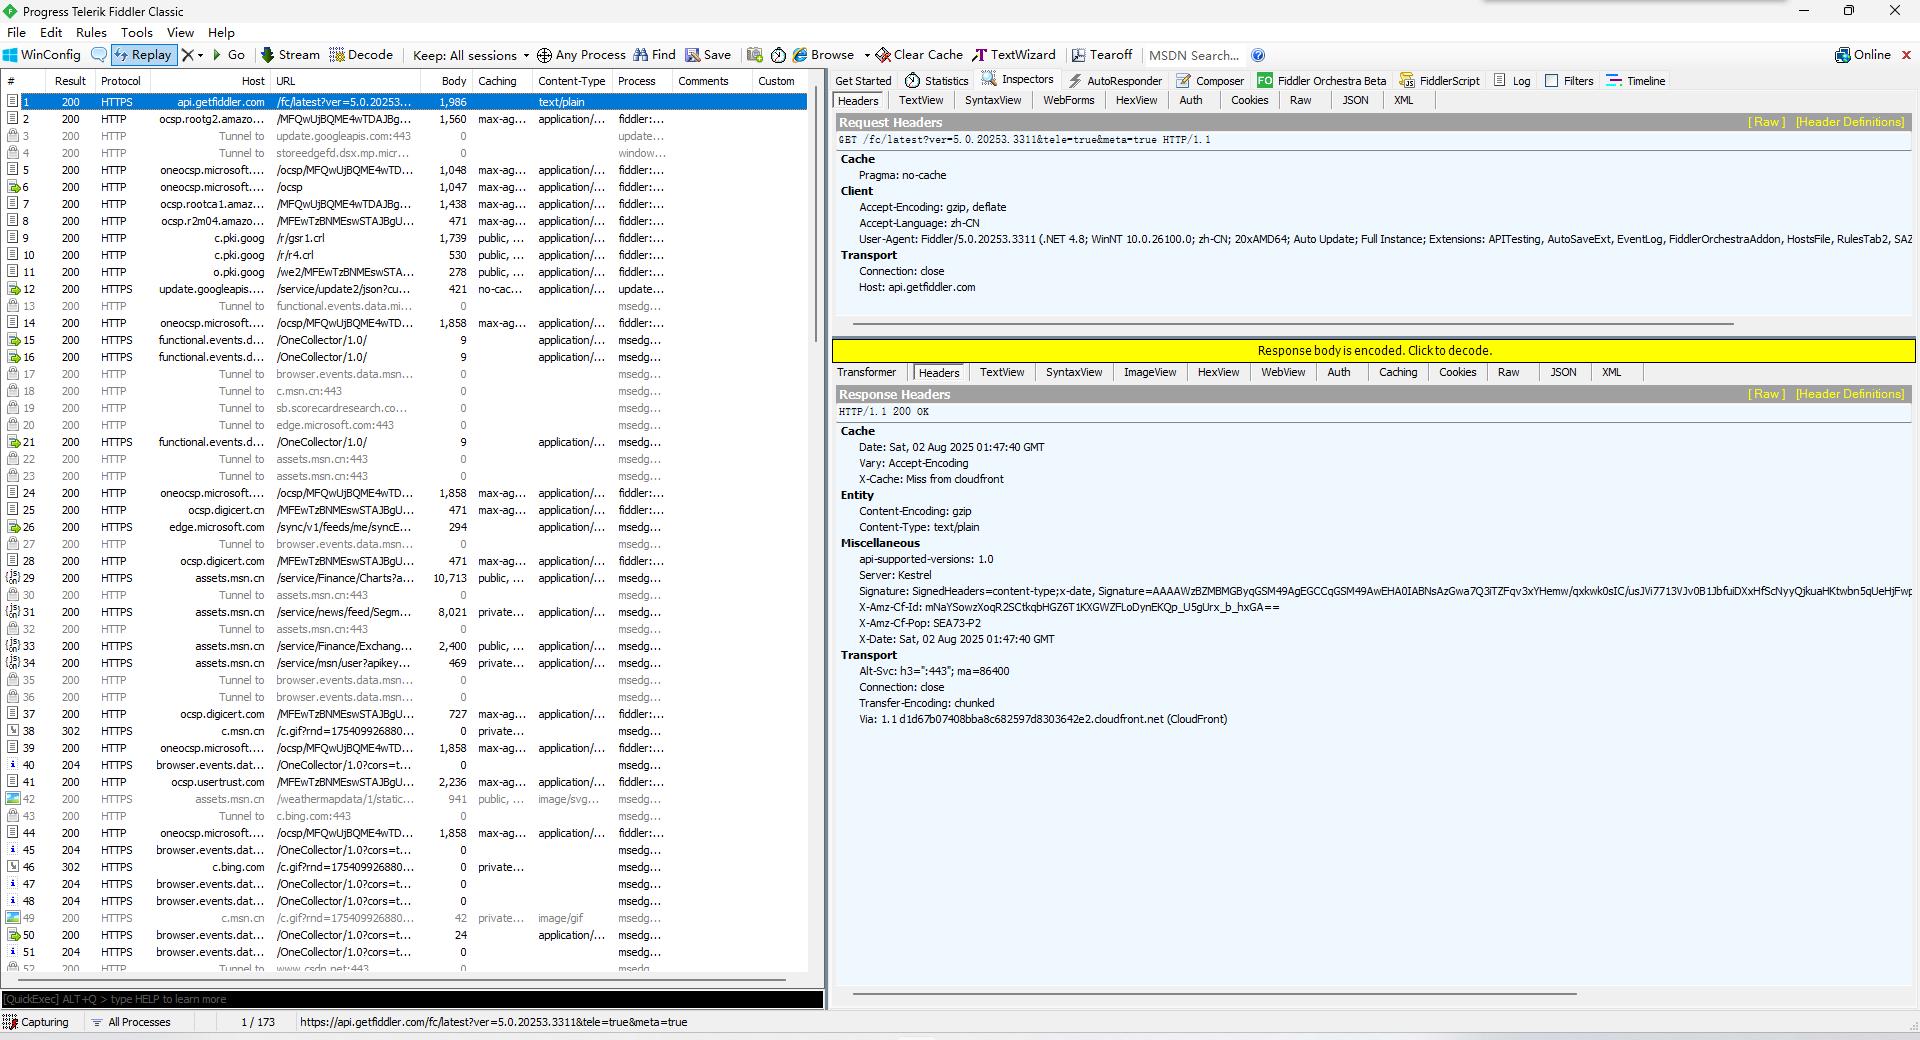The height and width of the screenshot is (1040, 1920).
Task: Click response headers horizontal scrollbar
Action: click(x=1214, y=994)
